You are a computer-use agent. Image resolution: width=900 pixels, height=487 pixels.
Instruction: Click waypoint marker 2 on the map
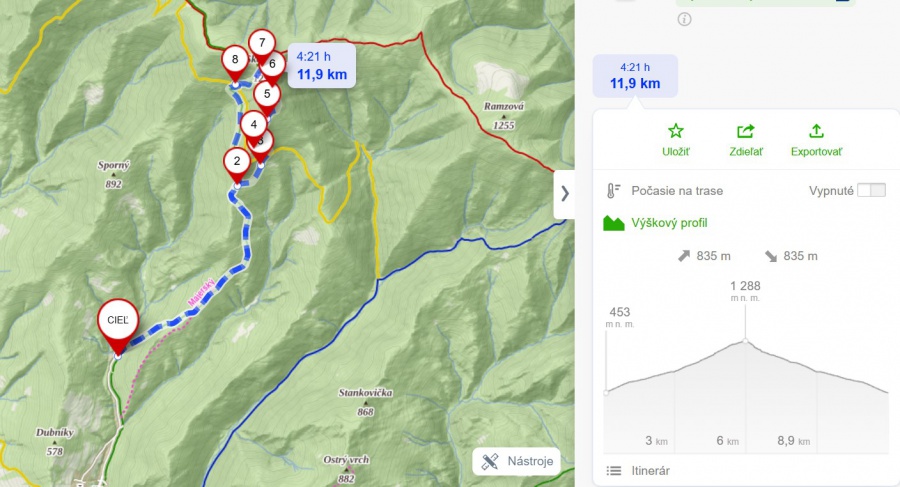tap(237, 167)
